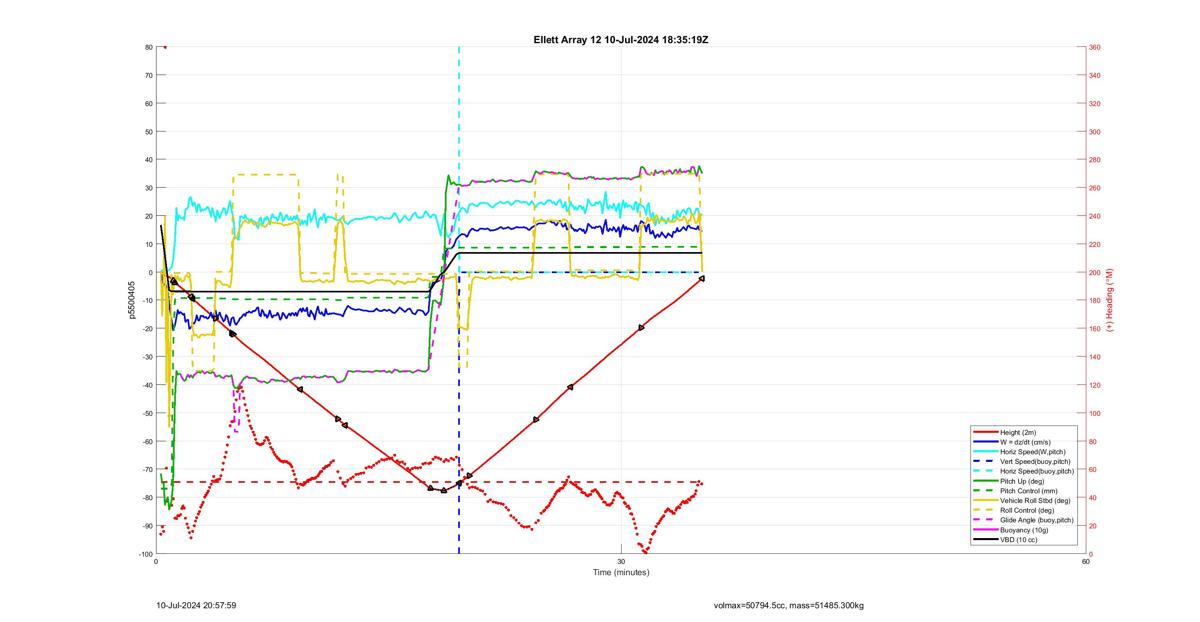Click the right axis tick label '360'
The image size is (1200, 622).
pos(1095,47)
